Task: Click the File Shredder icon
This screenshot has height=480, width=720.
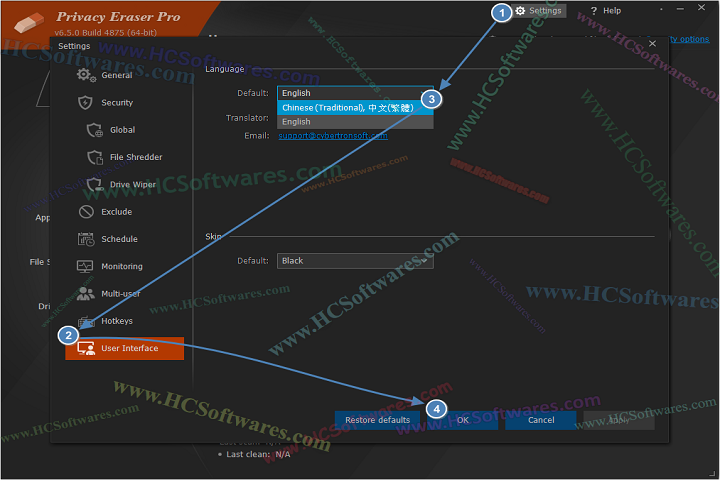Action: (x=95, y=157)
